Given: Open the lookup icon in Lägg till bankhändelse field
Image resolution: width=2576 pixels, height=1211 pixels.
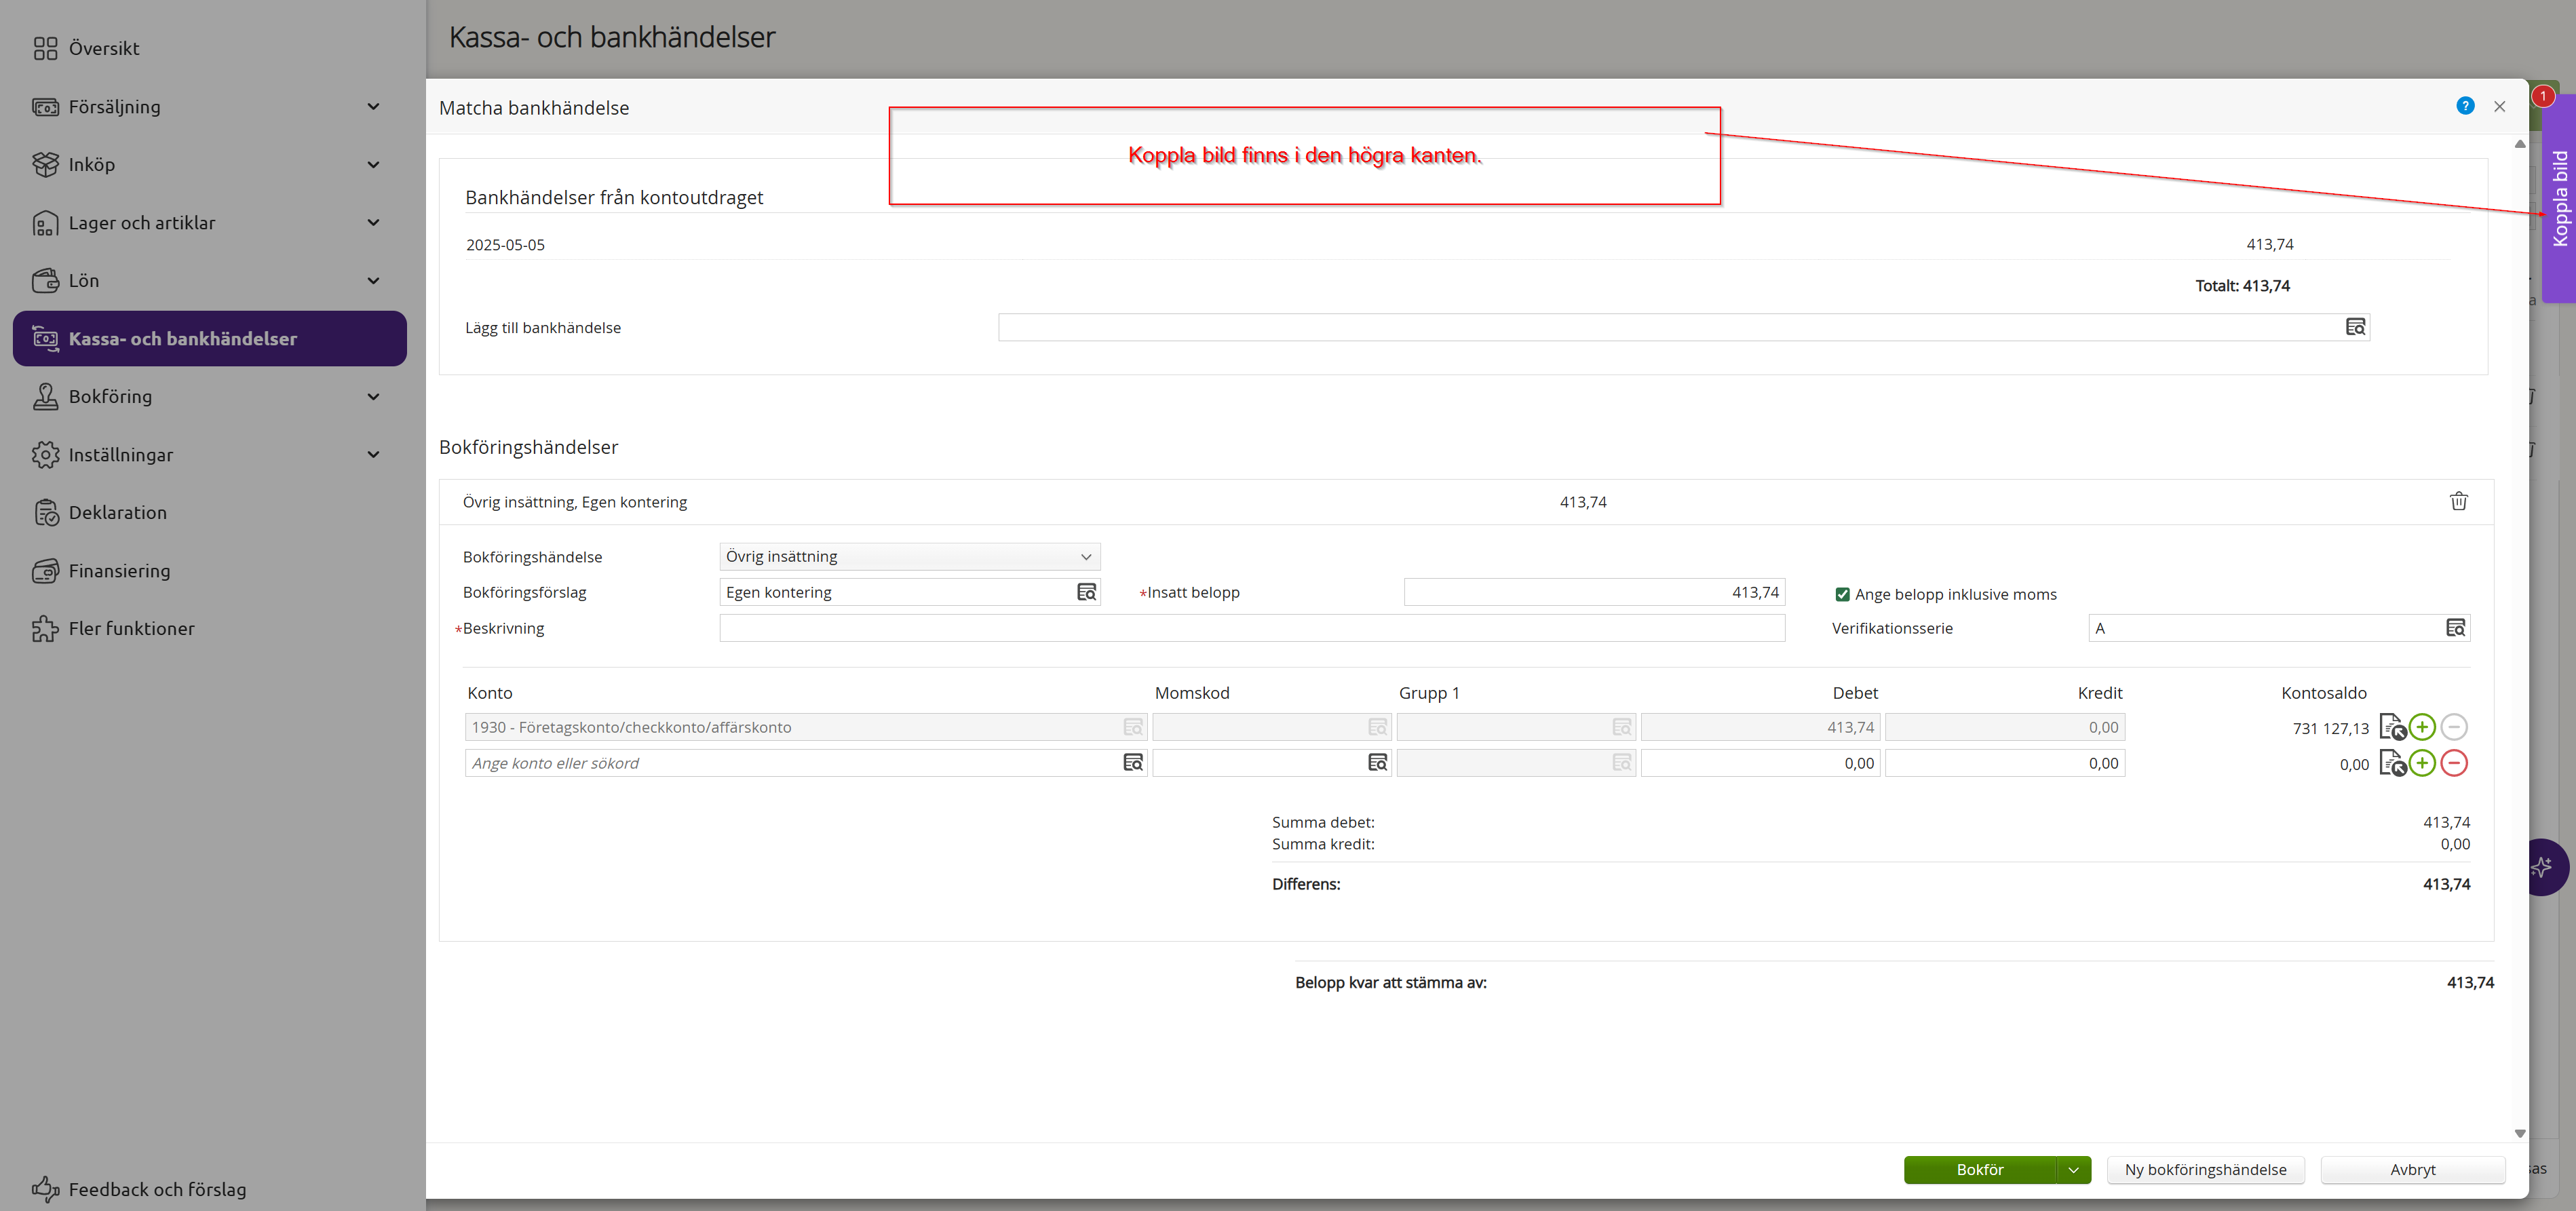Looking at the screenshot, I should (2355, 327).
